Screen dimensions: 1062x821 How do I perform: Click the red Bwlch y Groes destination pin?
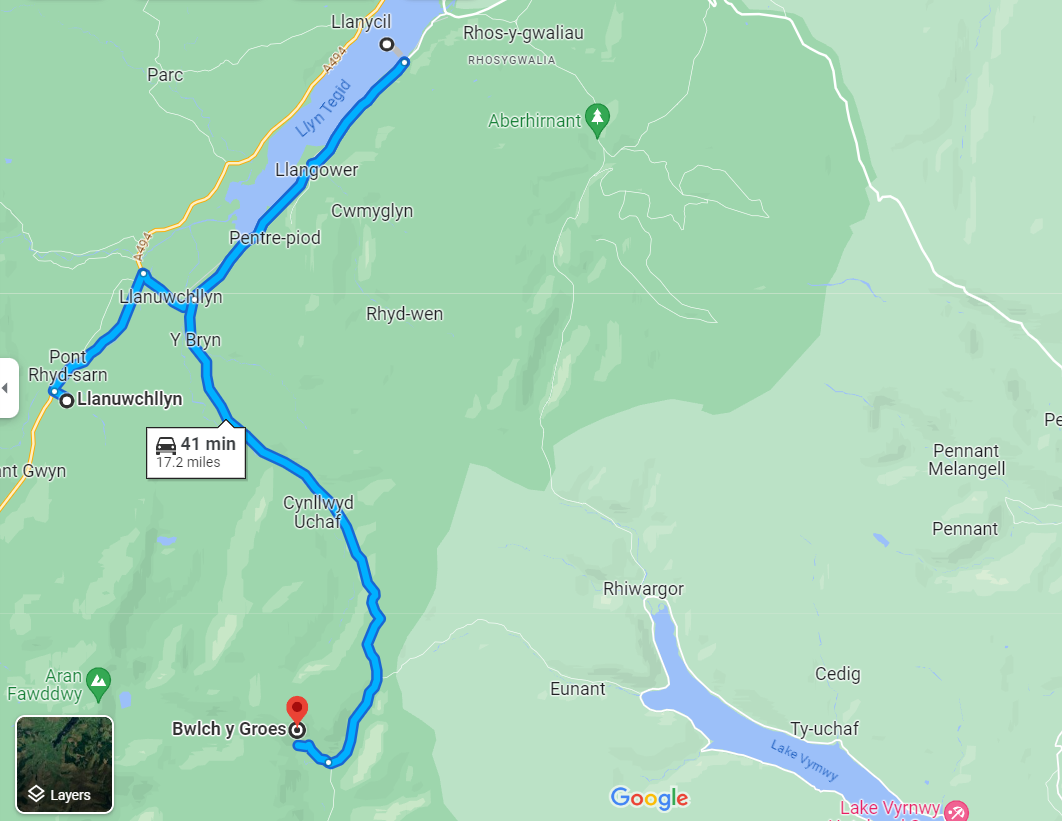click(297, 710)
